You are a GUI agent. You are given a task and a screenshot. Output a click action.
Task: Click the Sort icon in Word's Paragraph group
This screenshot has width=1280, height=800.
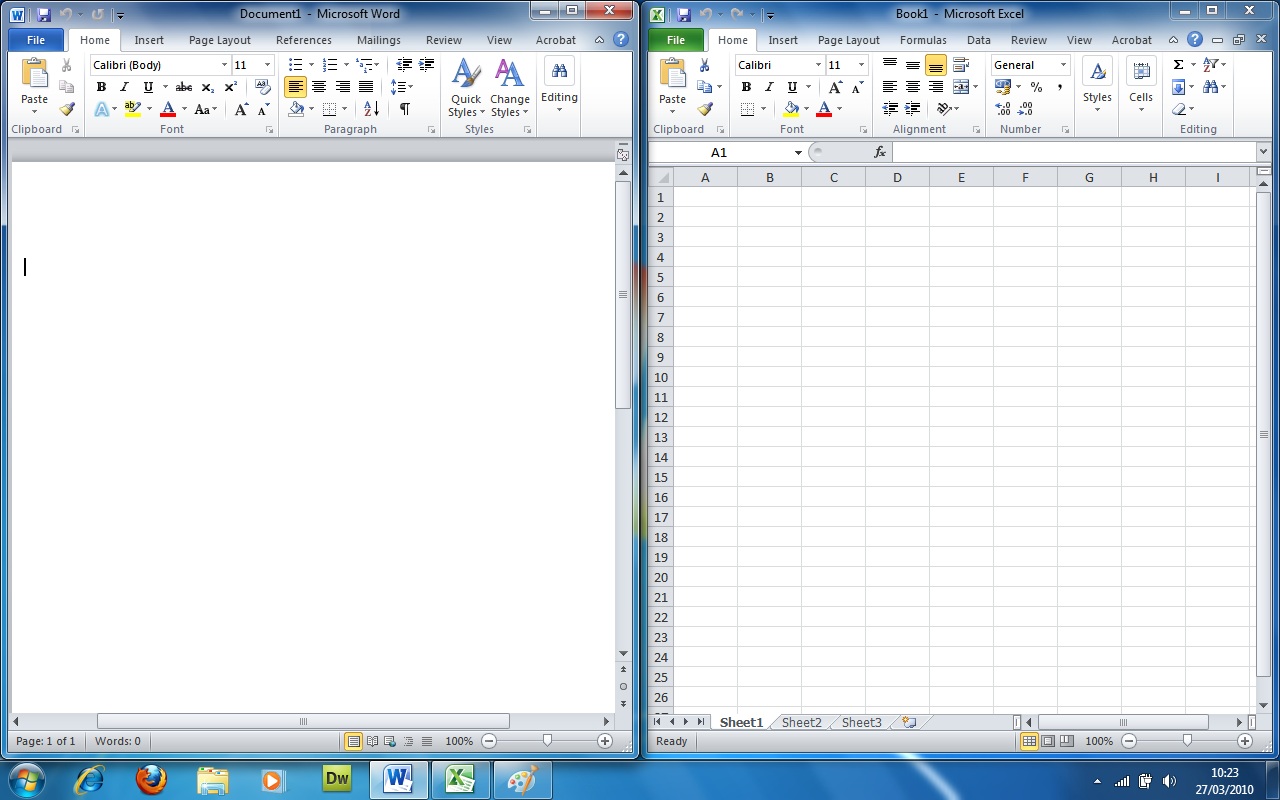pos(371,109)
